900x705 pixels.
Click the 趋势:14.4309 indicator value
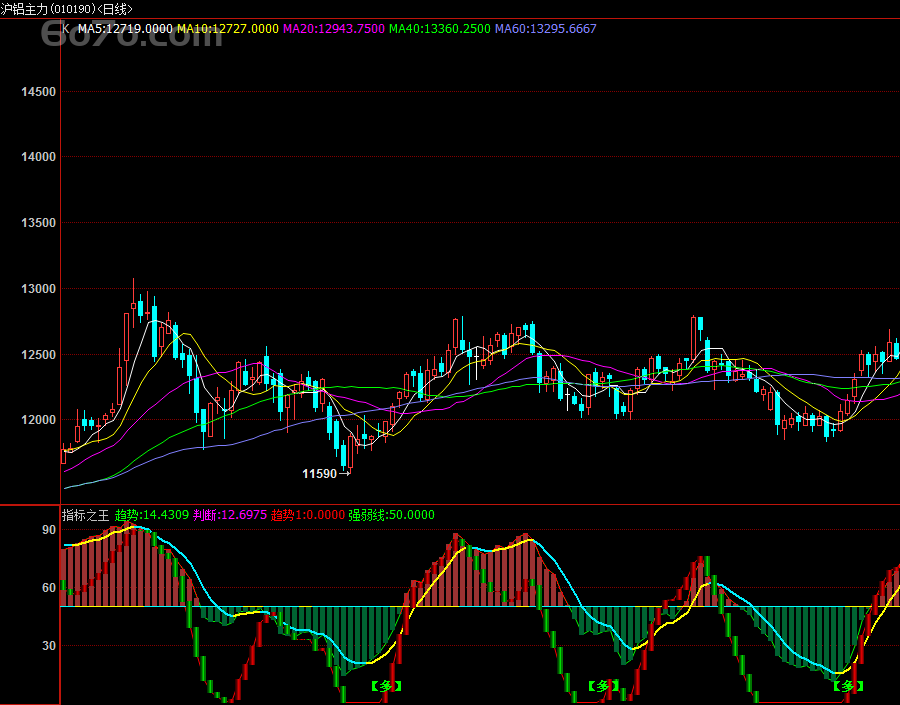[151, 515]
